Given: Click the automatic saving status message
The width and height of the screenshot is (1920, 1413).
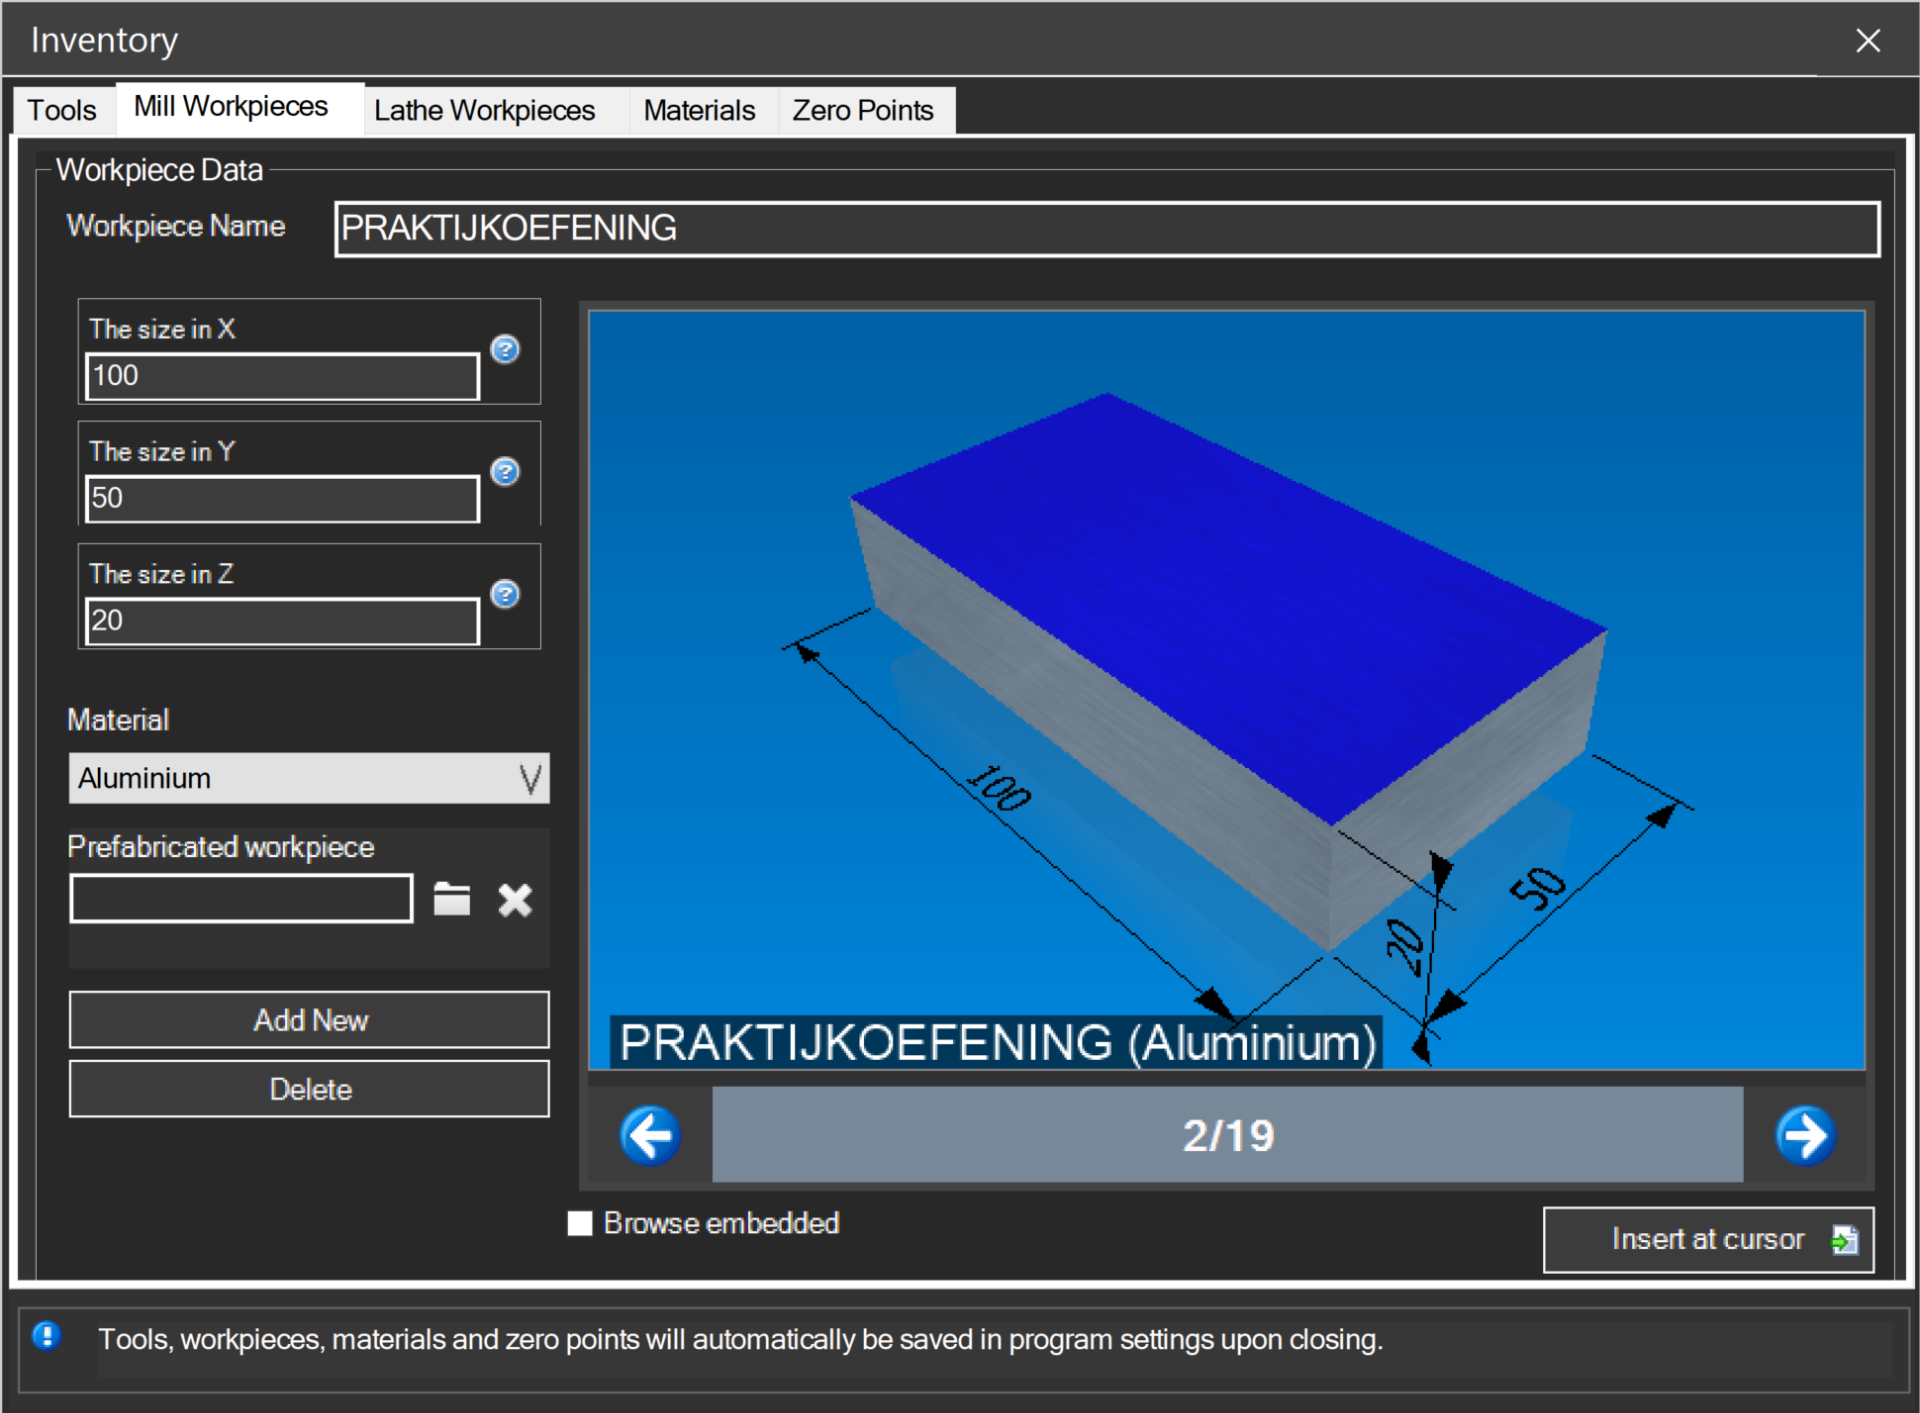Looking at the screenshot, I should point(740,1339).
